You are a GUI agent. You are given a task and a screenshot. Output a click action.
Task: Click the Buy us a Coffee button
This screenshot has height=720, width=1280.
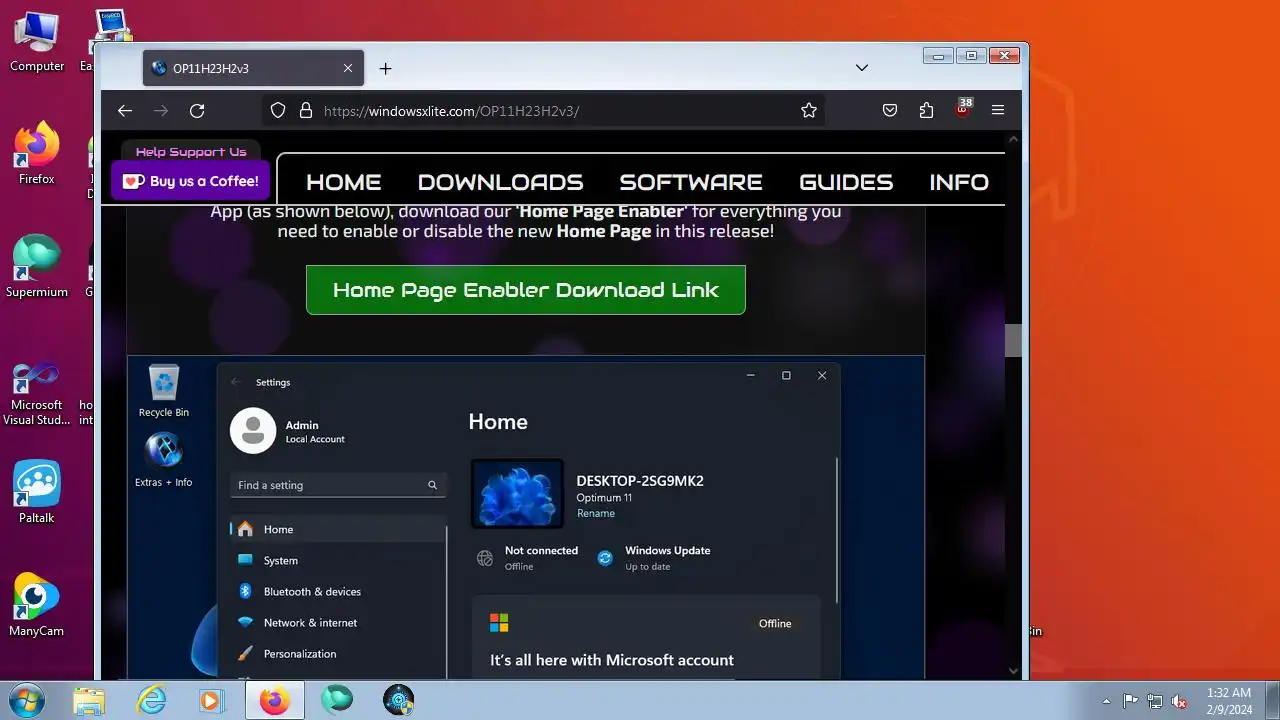[191, 181]
